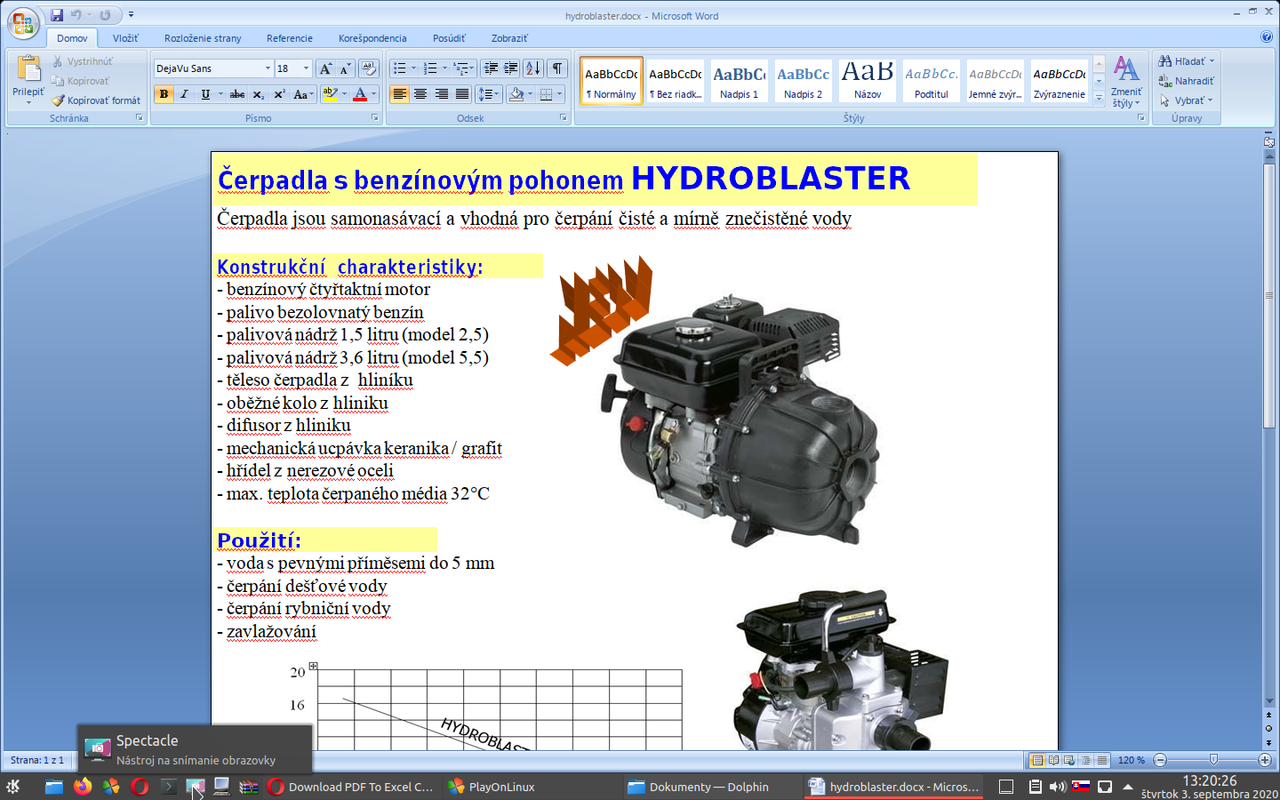Viewport: 1280px width, 800px height.
Task: Open the line spacing dropdown
Action: point(489,95)
